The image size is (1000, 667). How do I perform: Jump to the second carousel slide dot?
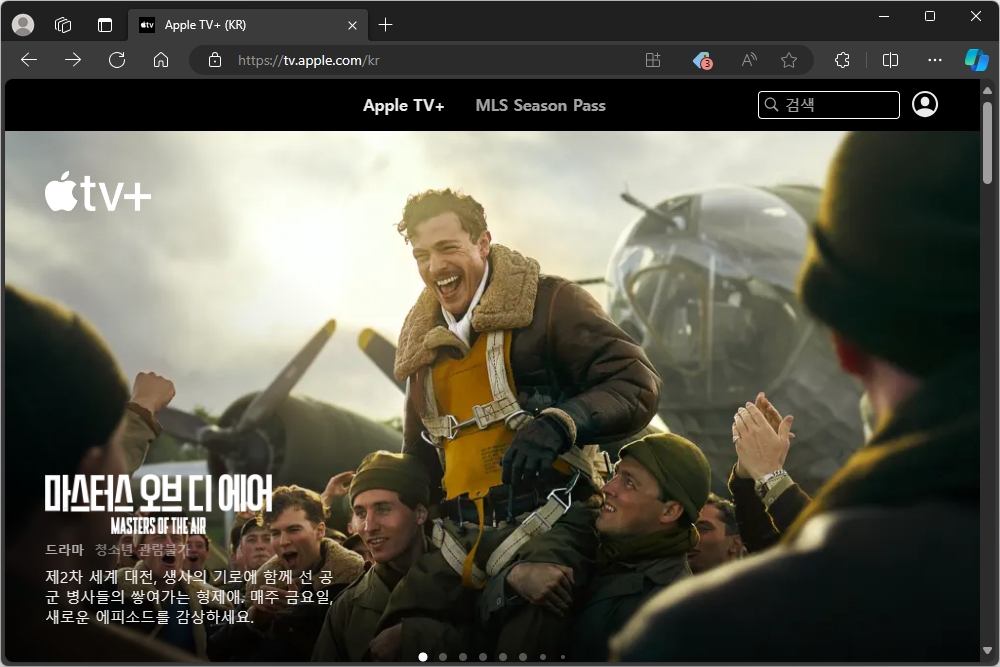[443, 657]
